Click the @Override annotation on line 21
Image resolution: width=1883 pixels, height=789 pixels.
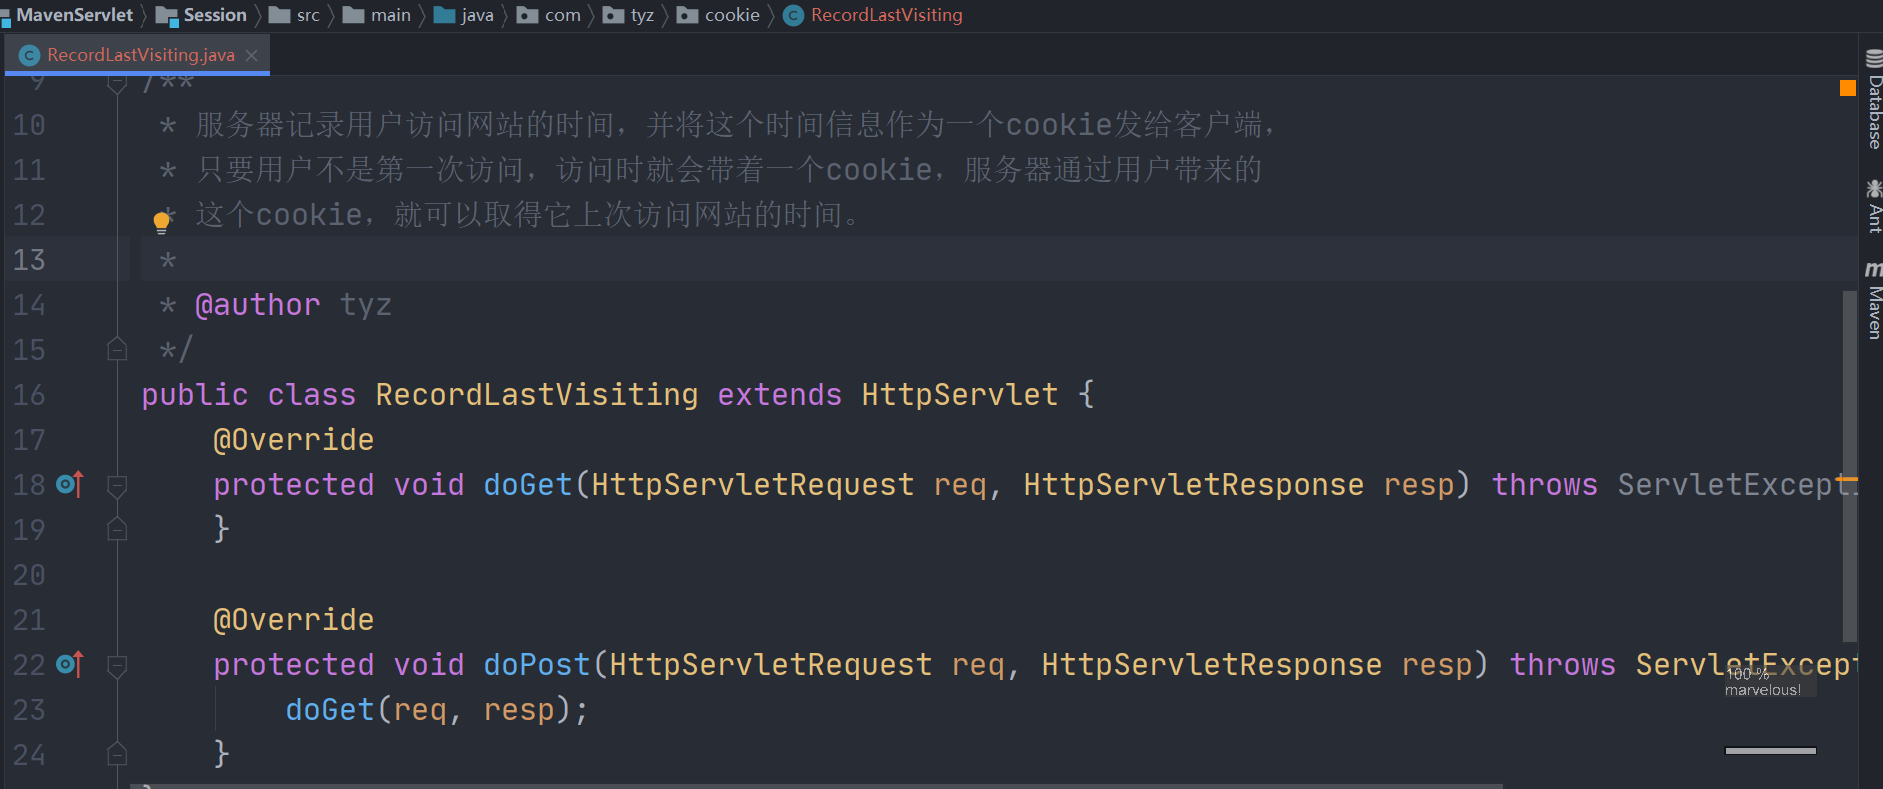click(x=294, y=620)
